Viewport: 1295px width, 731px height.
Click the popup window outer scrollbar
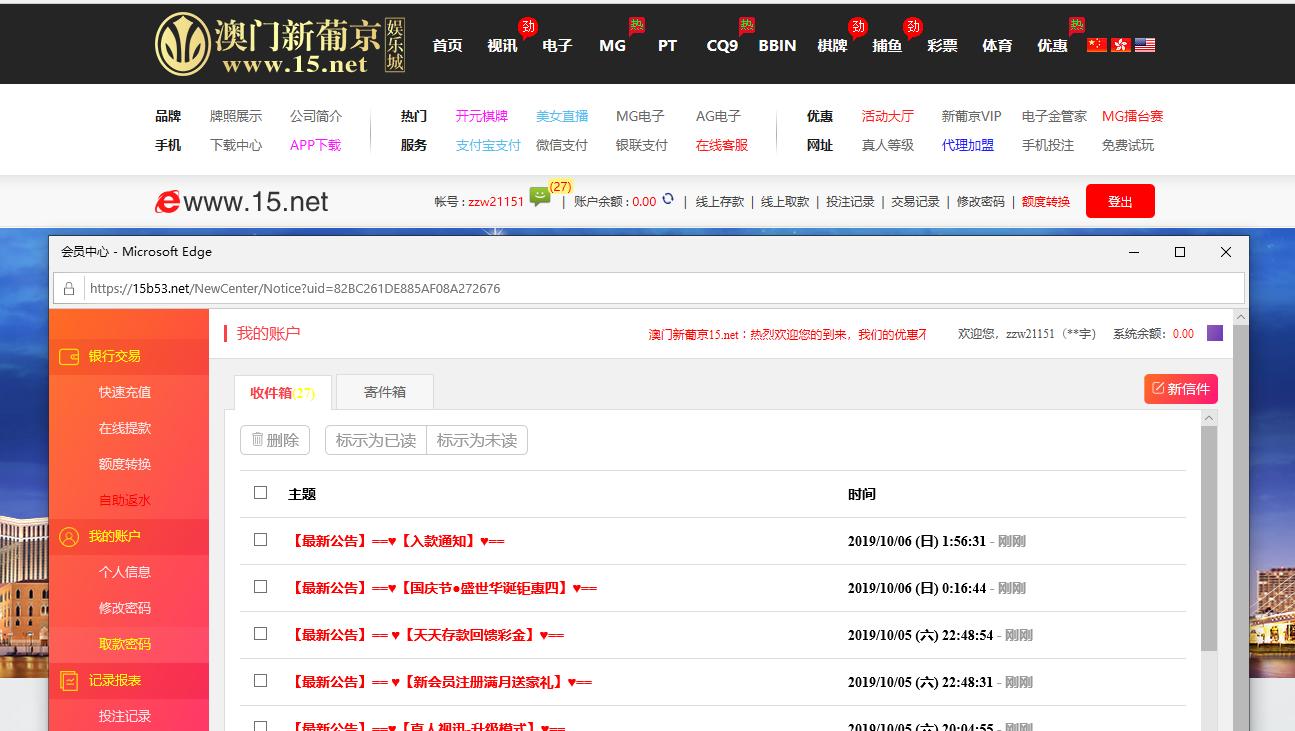(1241, 520)
